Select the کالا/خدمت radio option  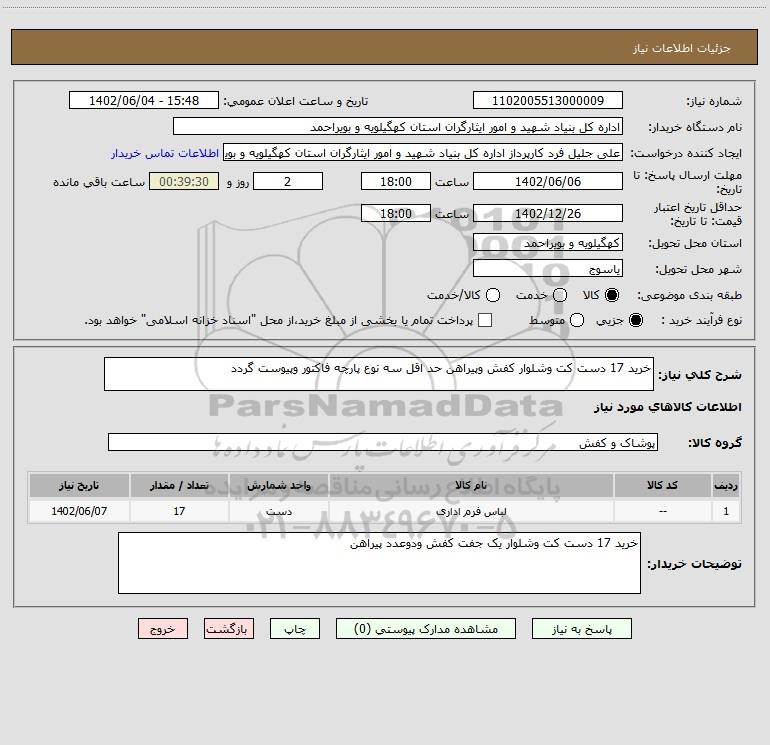point(493,295)
